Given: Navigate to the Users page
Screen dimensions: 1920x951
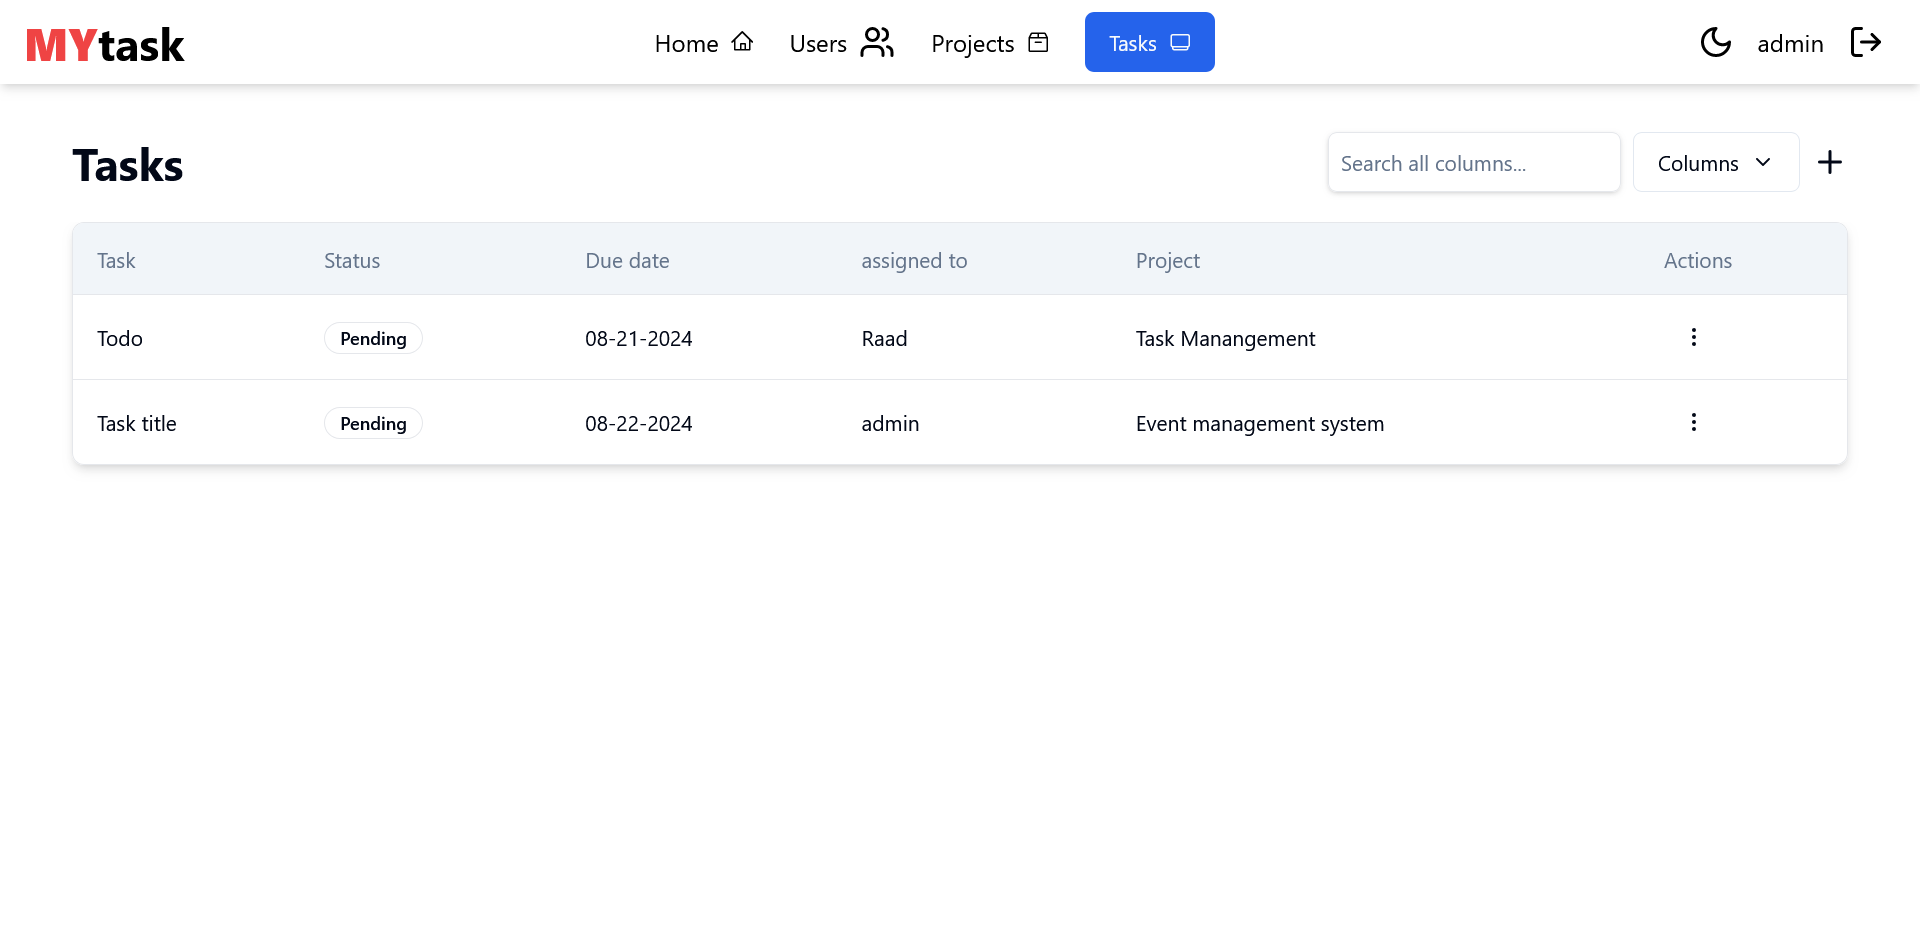Looking at the screenshot, I should point(818,44).
